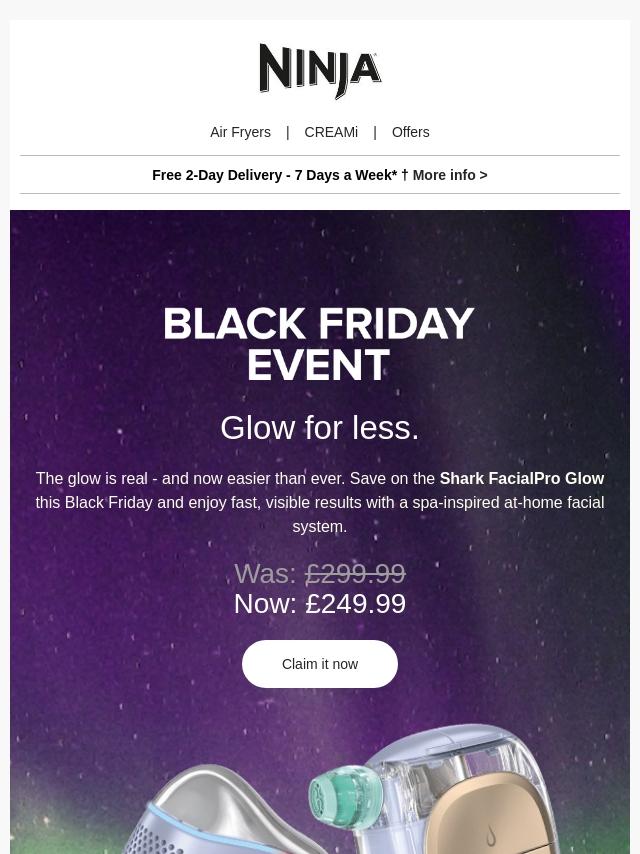
Task: Click the water drop icon on device
Action: pyautogui.click(x=490, y=837)
